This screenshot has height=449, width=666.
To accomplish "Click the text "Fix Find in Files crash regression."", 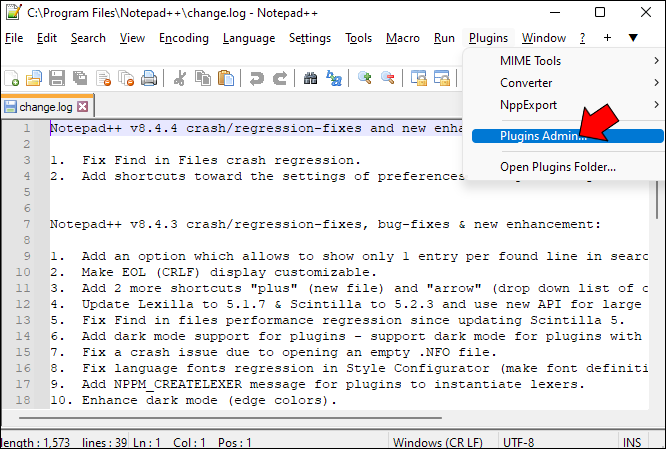I will tap(221, 160).
